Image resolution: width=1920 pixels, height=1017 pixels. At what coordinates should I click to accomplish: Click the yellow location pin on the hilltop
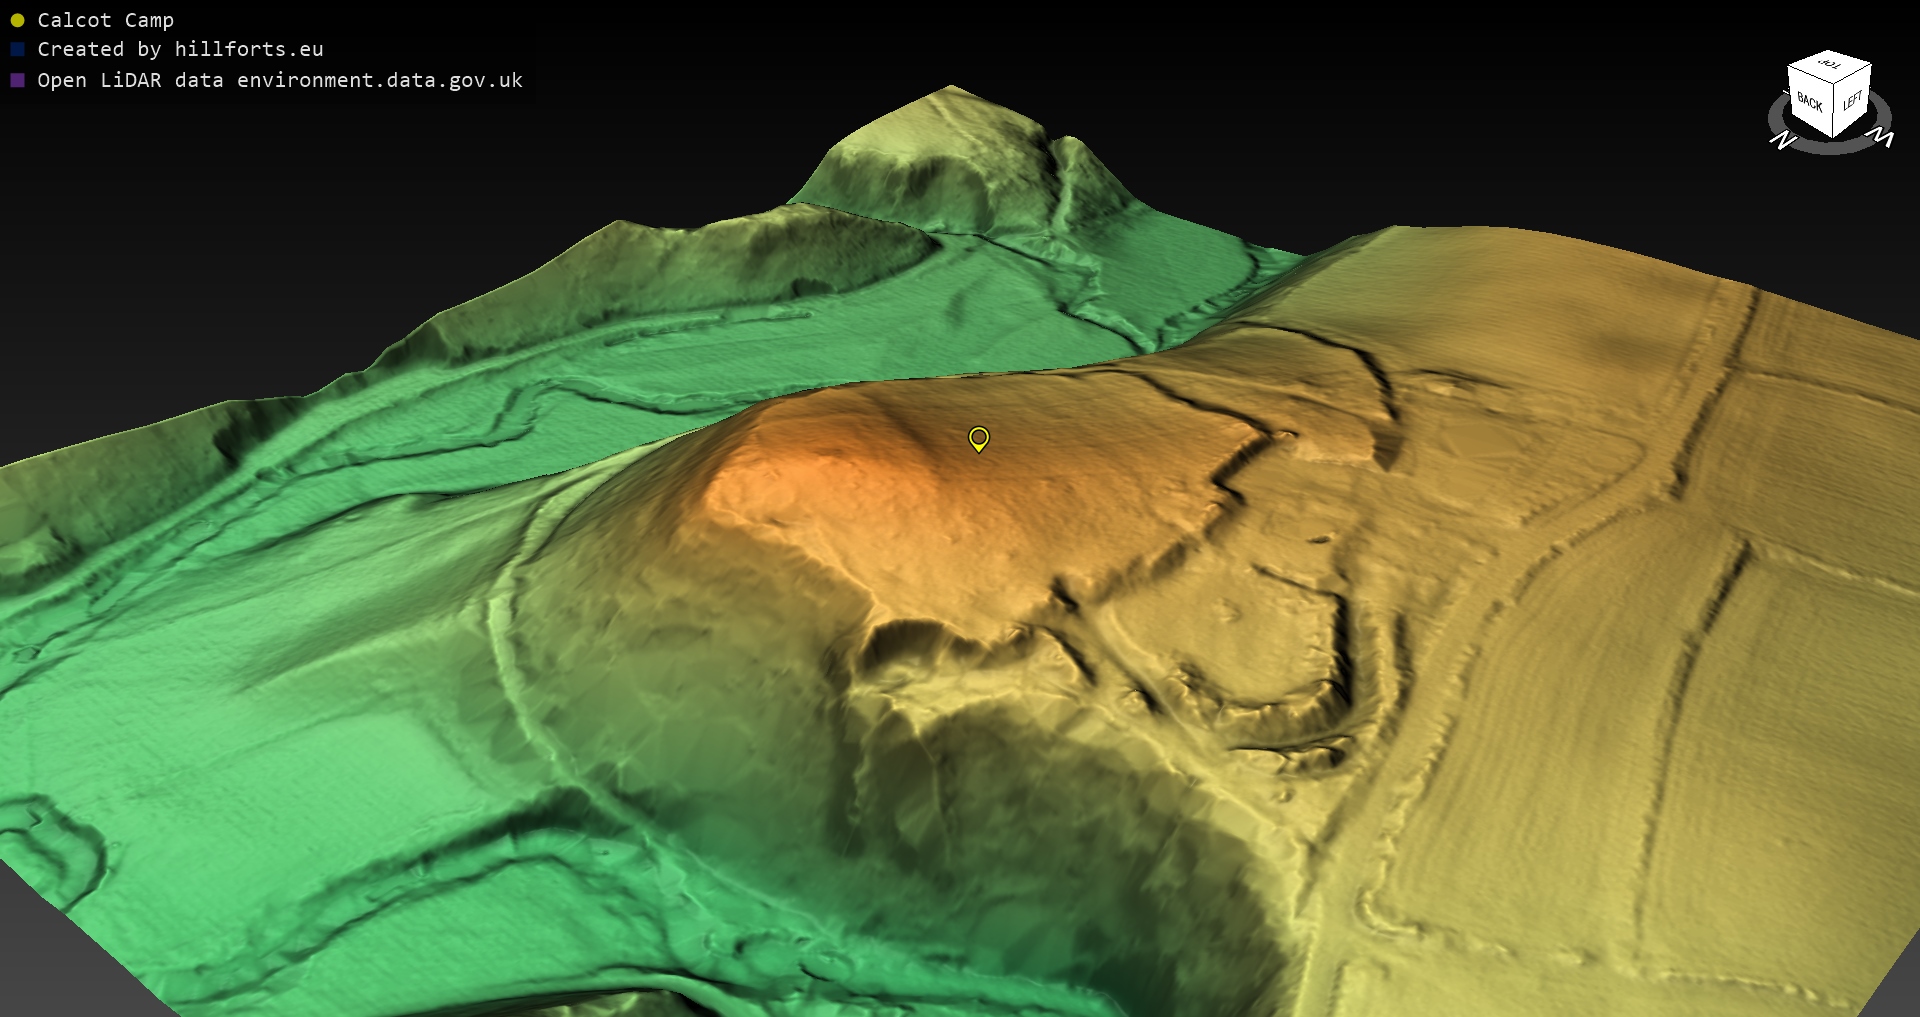(979, 438)
